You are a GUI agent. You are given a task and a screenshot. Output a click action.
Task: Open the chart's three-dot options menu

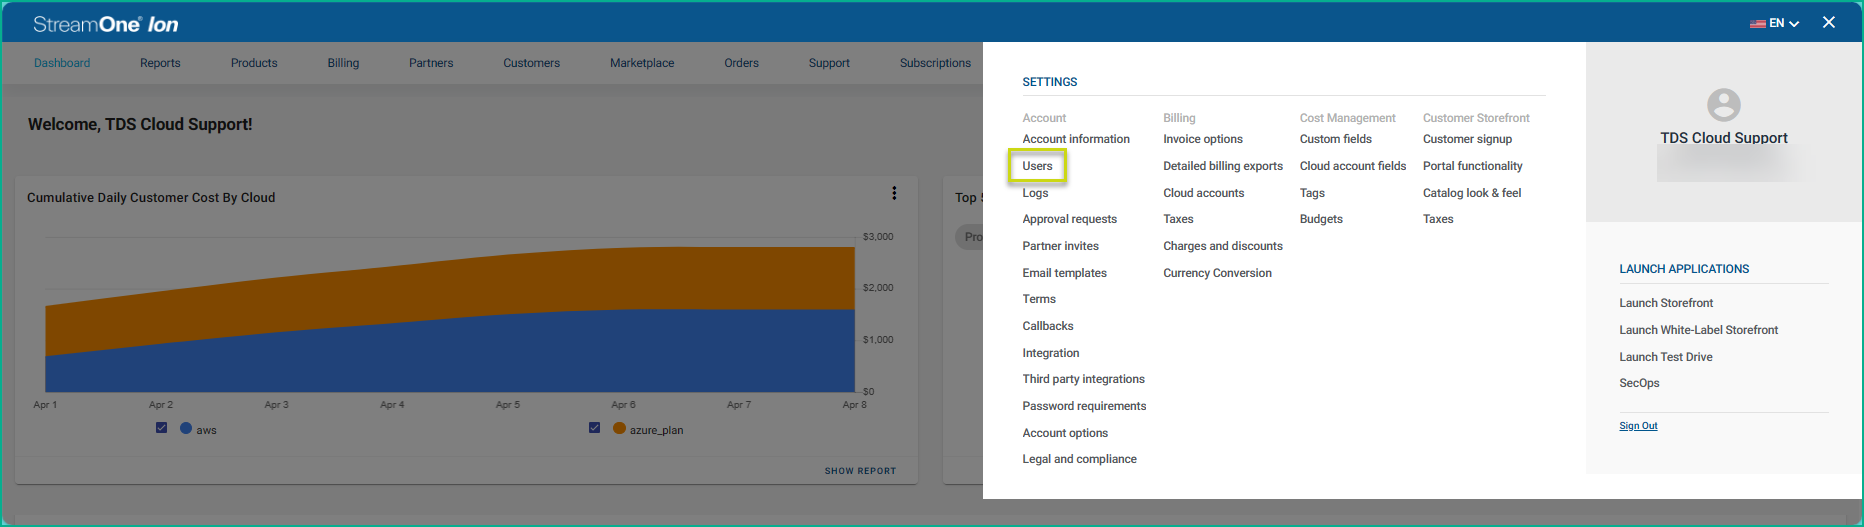[894, 193]
